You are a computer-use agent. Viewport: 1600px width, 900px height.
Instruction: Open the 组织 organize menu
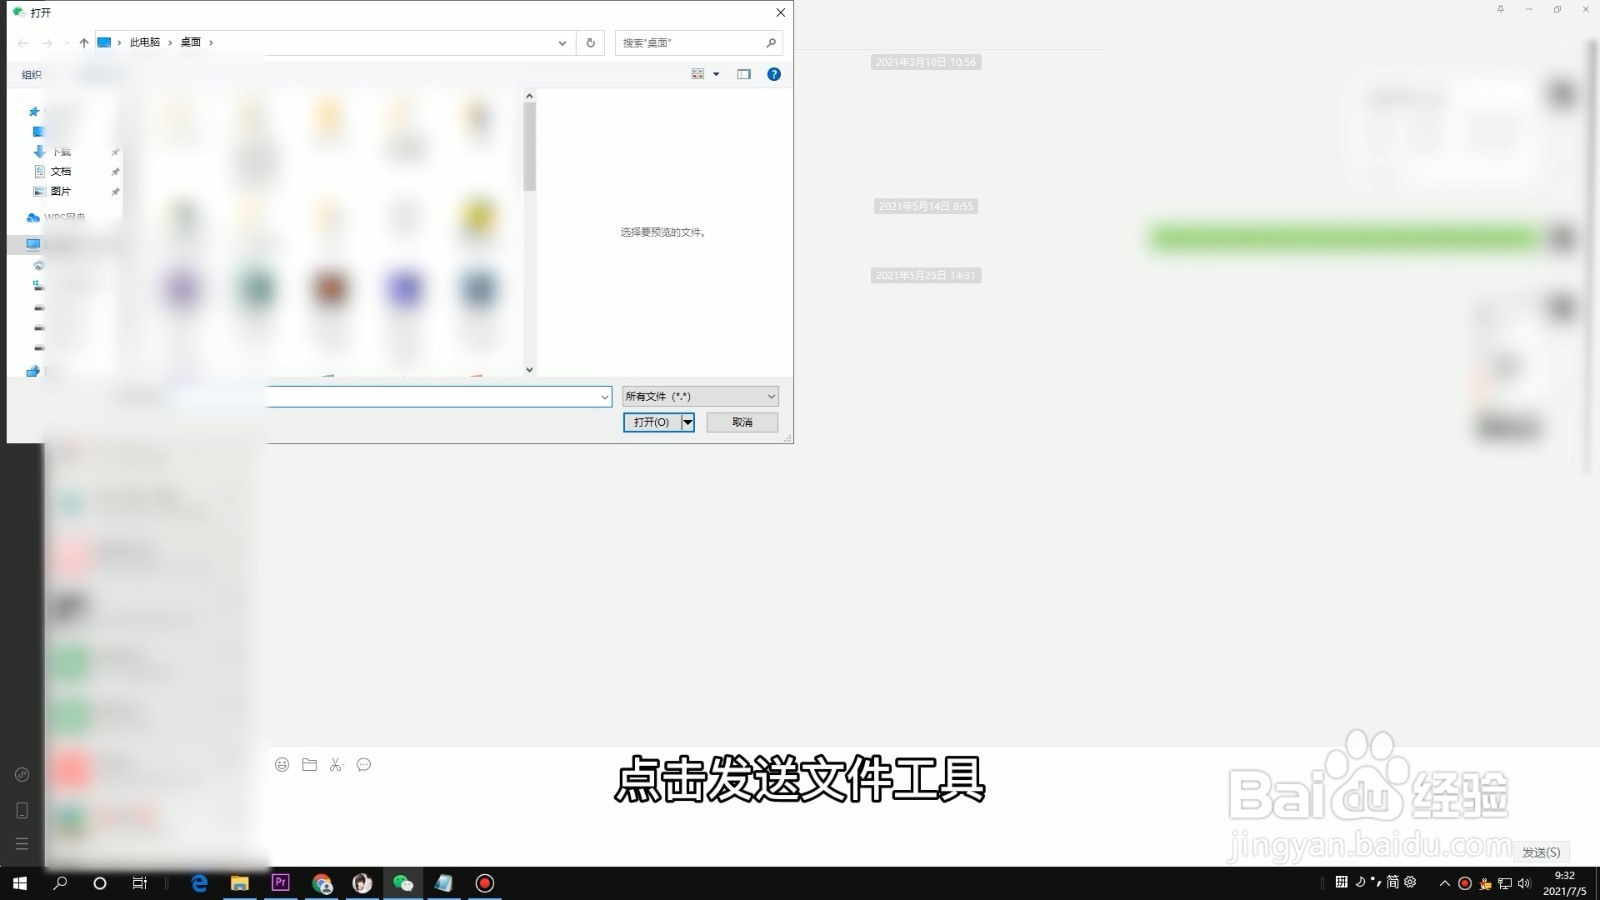32,75
